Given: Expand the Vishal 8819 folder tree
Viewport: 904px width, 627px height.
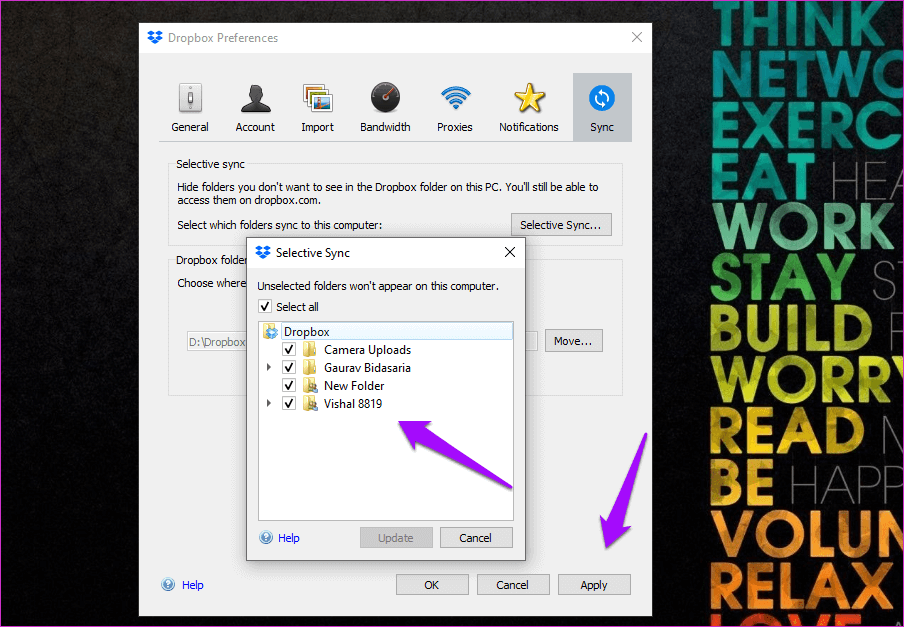Looking at the screenshot, I should (269, 403).
